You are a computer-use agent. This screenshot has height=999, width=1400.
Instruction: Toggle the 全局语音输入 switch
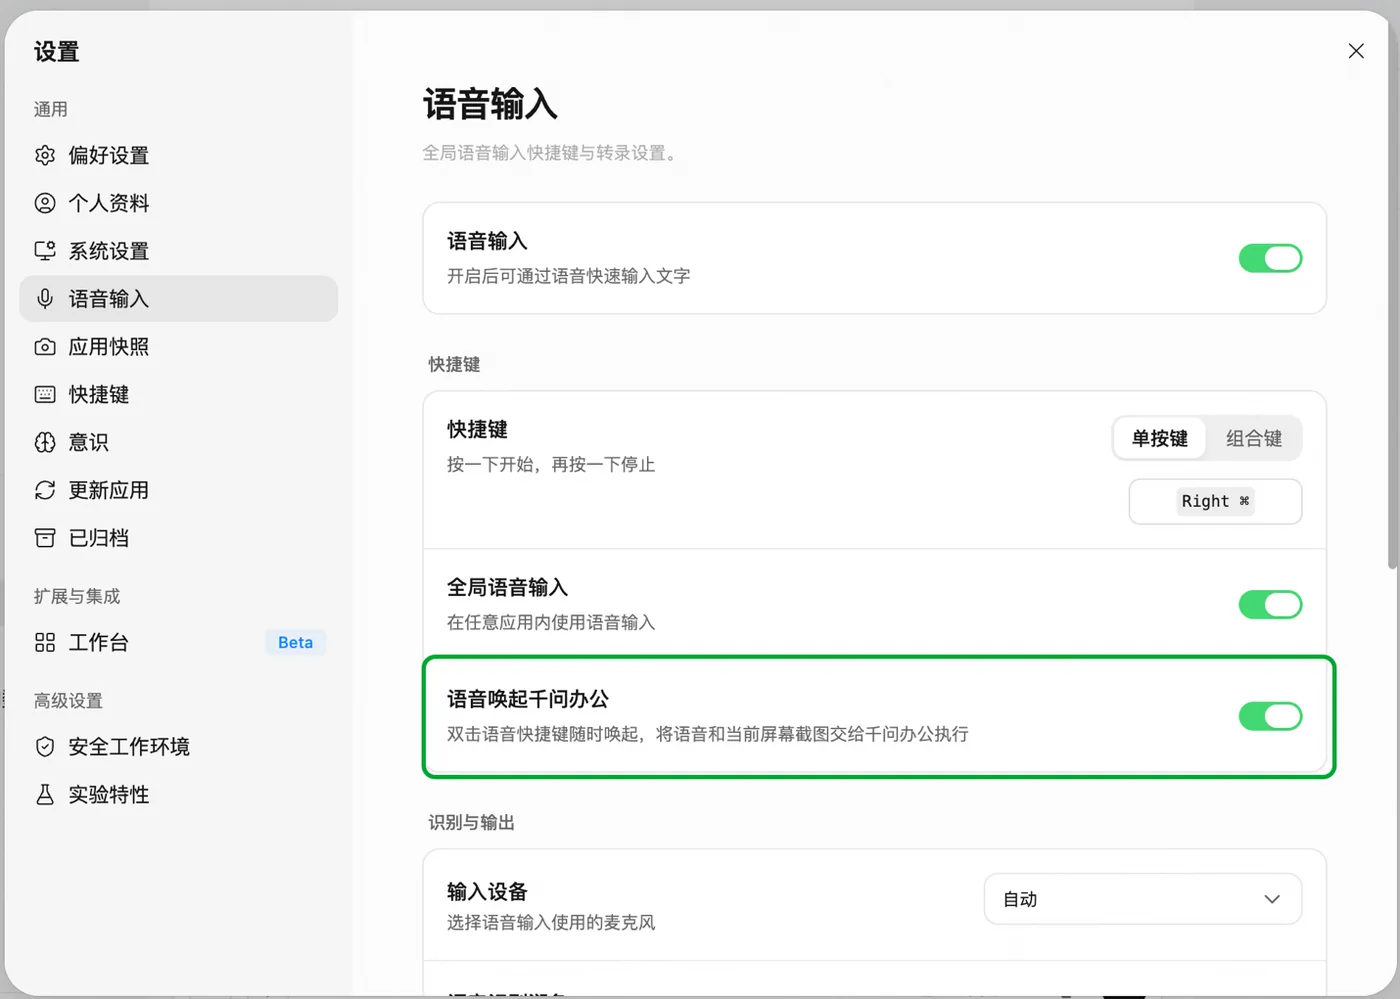point(1270,604)
